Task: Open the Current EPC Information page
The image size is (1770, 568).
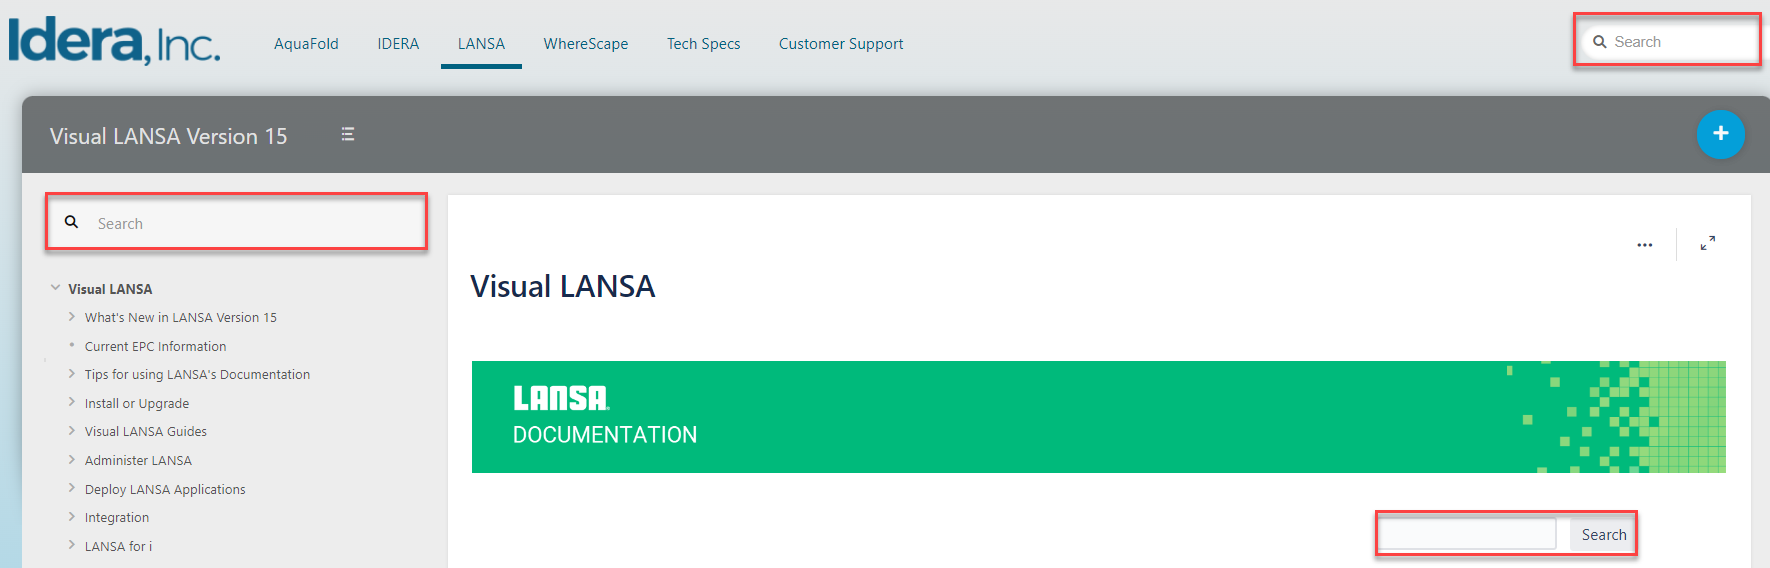Action: coord(155,347)
